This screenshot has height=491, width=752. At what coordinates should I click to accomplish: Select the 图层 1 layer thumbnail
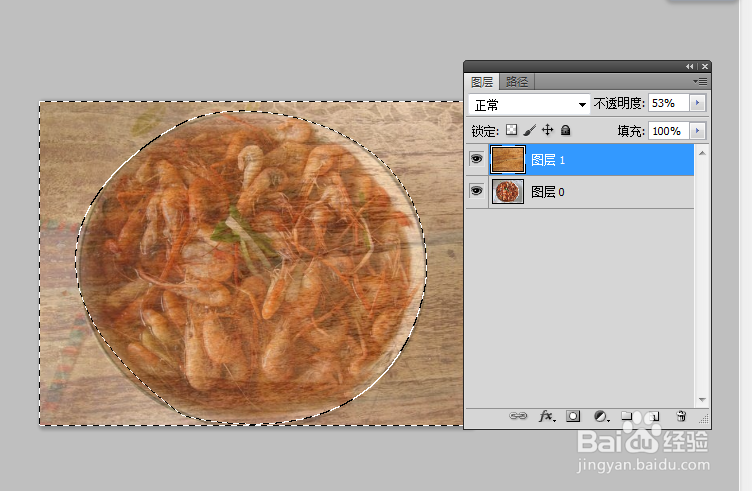point(507,159)
